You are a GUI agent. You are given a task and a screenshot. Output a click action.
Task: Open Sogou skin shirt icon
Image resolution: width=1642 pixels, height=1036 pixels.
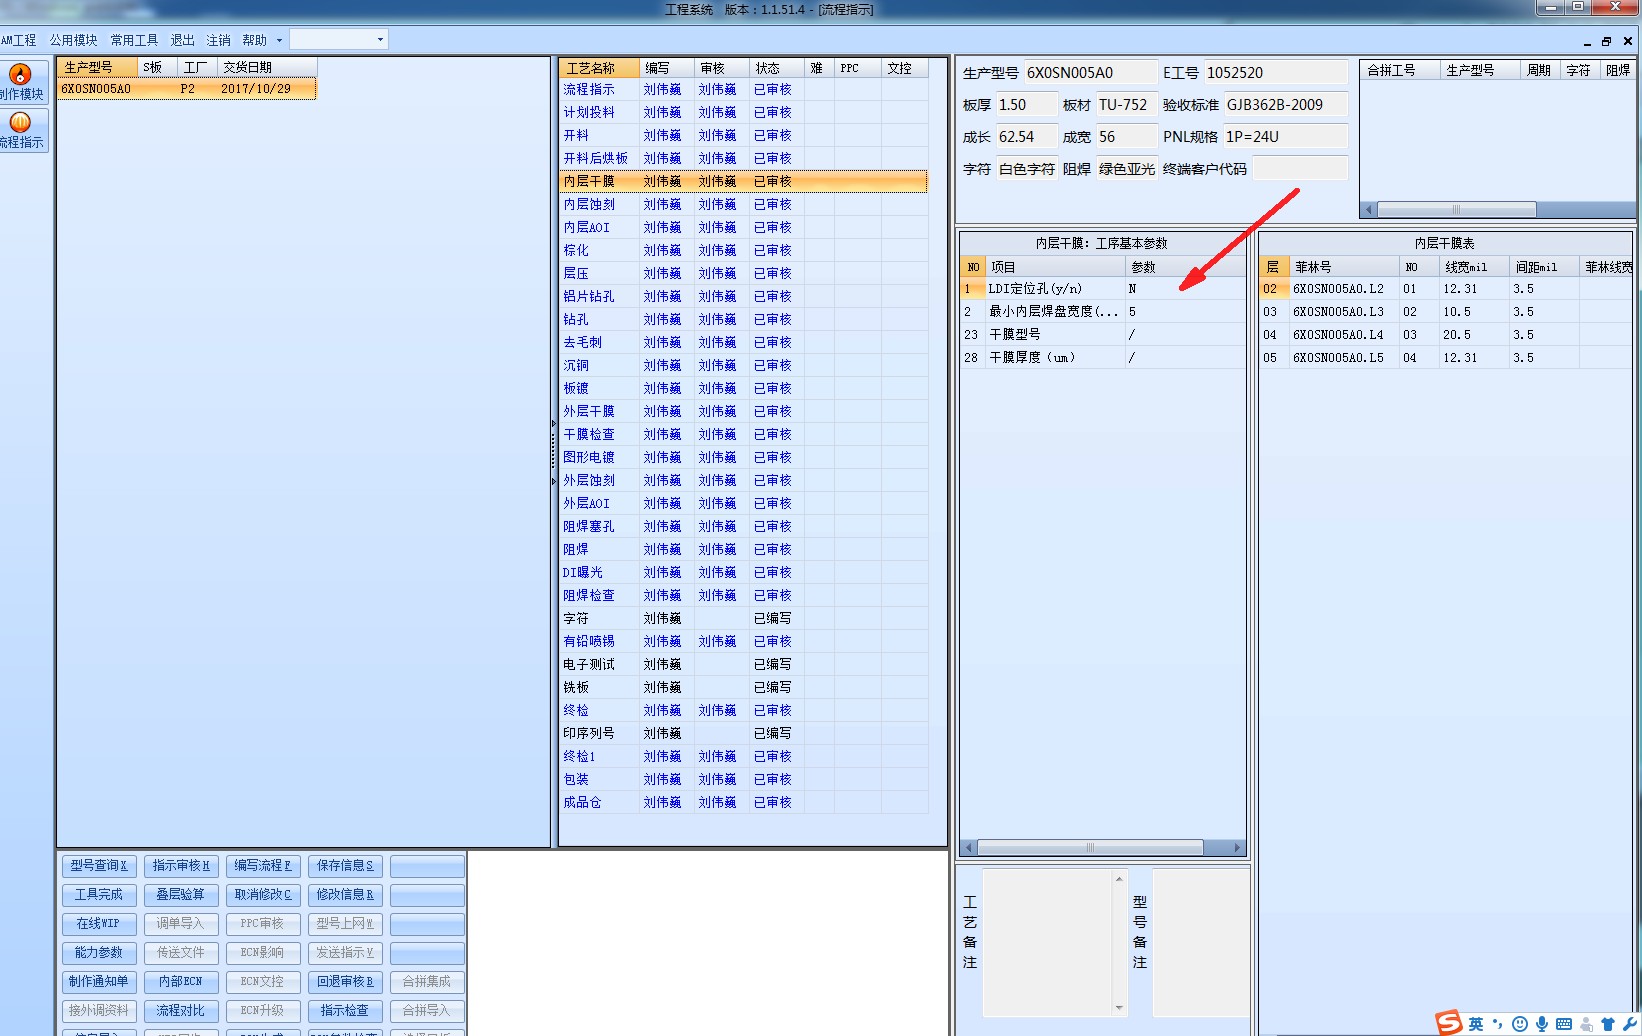1608,1024
